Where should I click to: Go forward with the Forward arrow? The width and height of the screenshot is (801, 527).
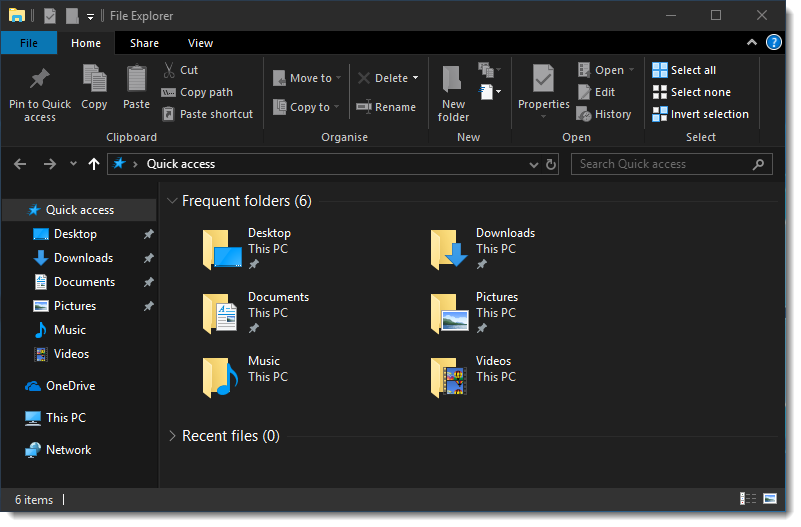coord(50,164)
